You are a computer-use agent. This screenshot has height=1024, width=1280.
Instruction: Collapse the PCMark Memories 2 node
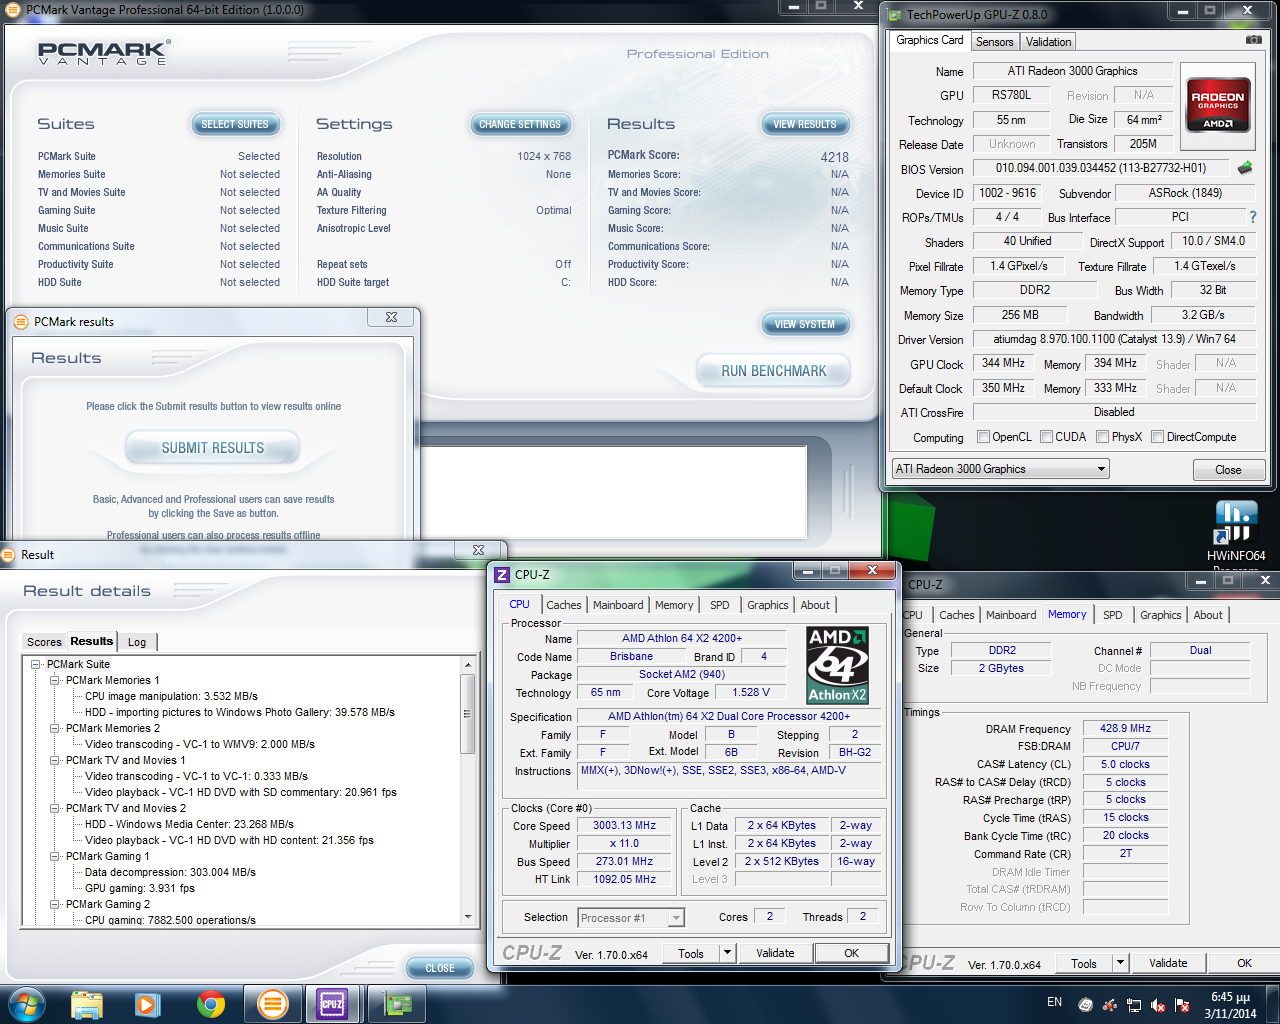click(55, 728)
